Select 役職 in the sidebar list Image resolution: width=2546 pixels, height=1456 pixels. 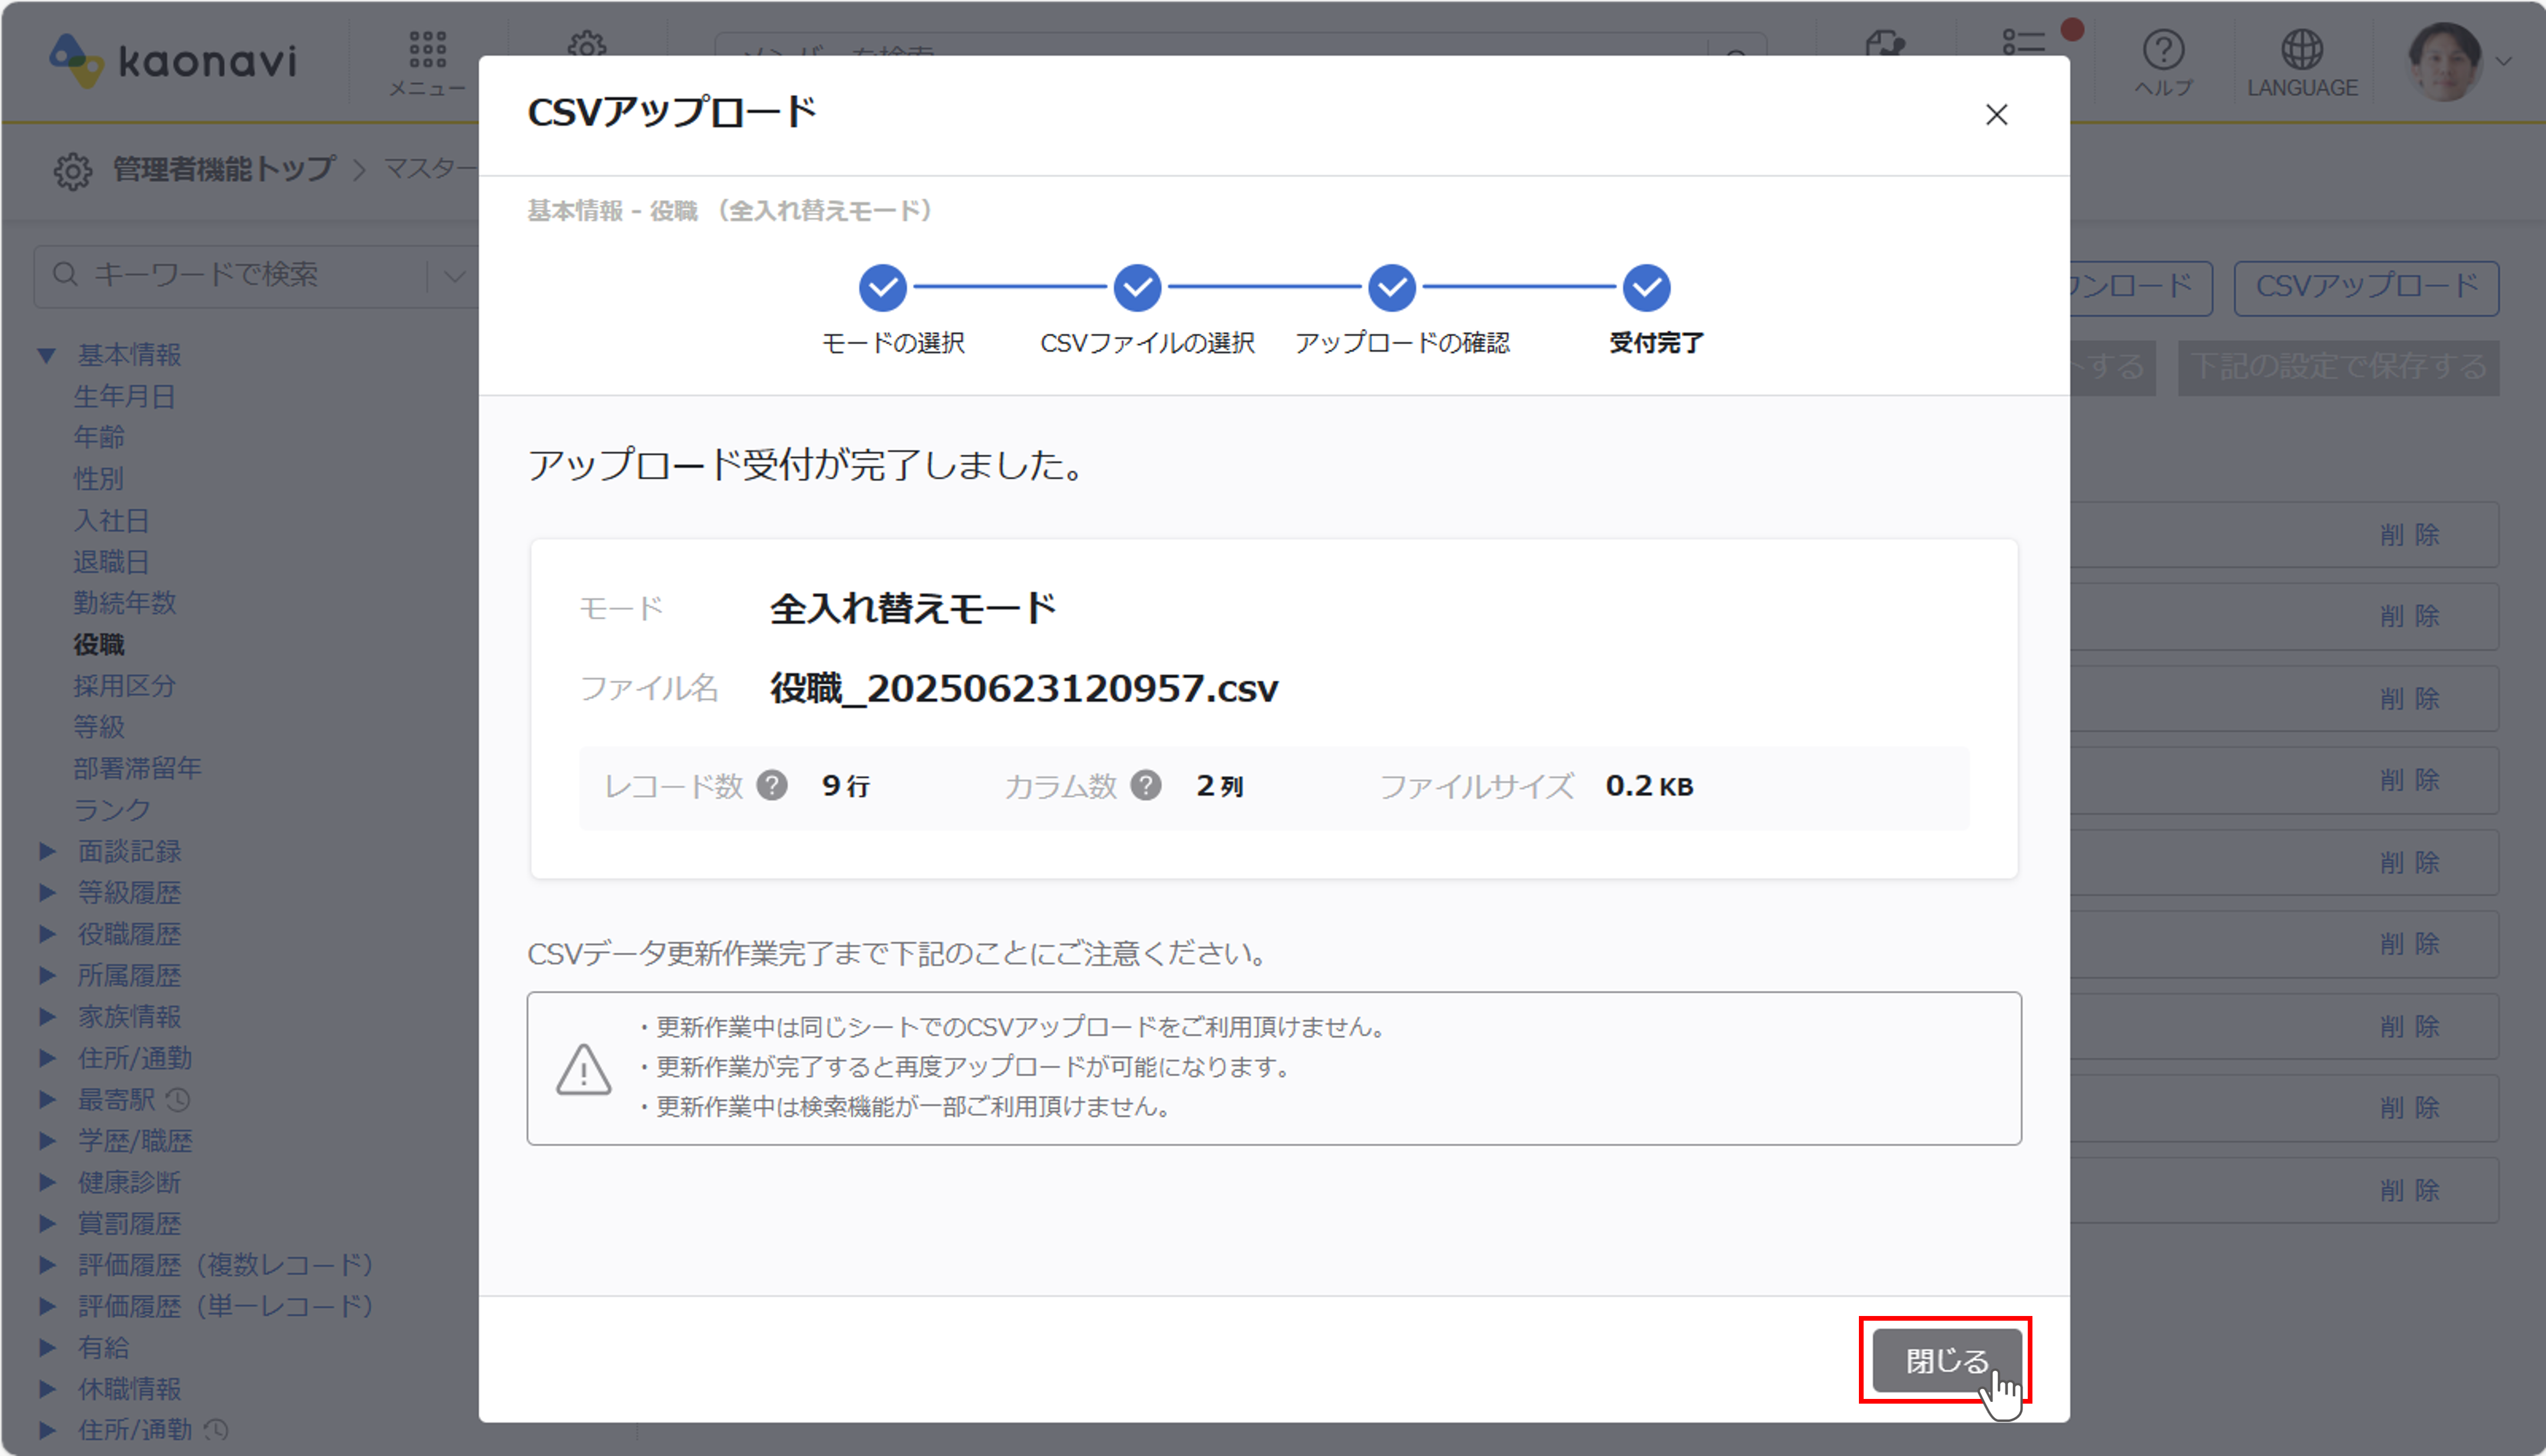(x=98, y=645)
